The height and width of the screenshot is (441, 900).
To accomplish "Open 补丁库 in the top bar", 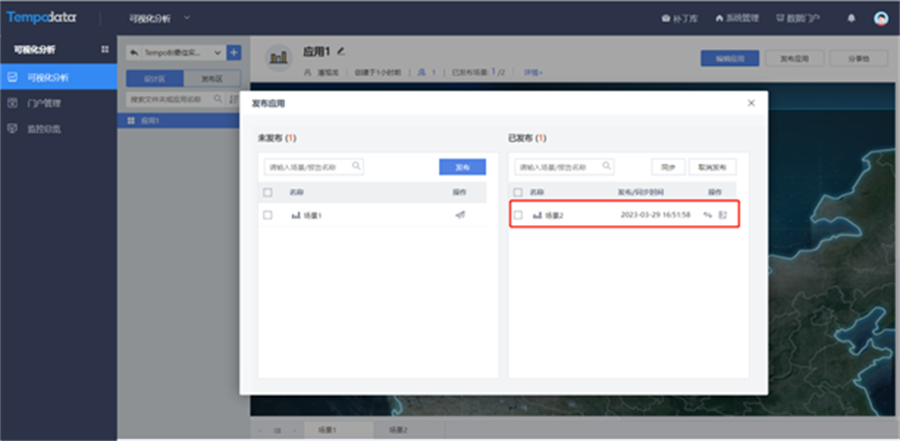I will coord(680,18).
